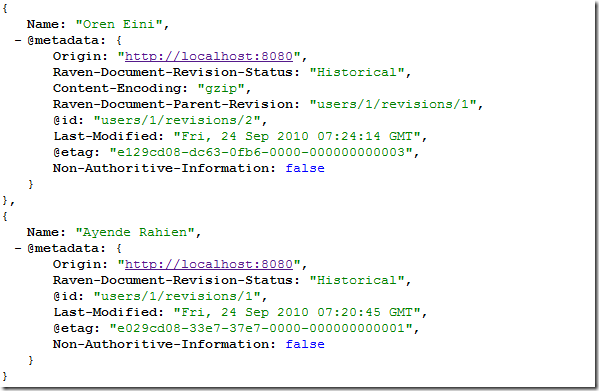Image resolution: width=599 pixels, height=391 pixels.
Task: Click the etag value starting e129cd08
Action: pyautogui.click(x=261, y=152)
